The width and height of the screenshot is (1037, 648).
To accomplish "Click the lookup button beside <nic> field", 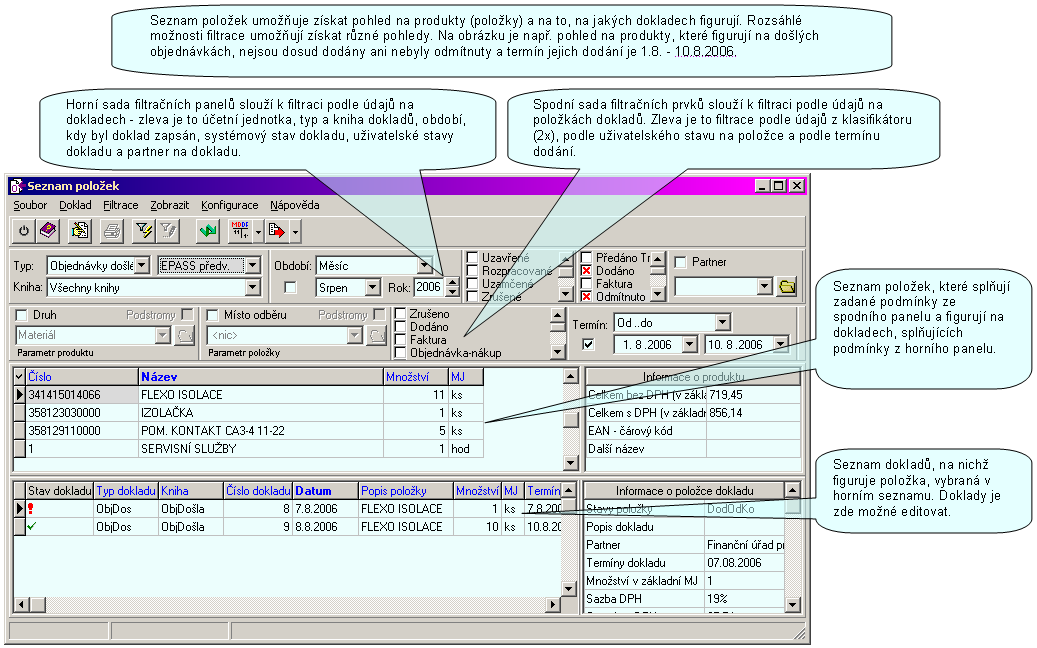I will pos(376,335).
